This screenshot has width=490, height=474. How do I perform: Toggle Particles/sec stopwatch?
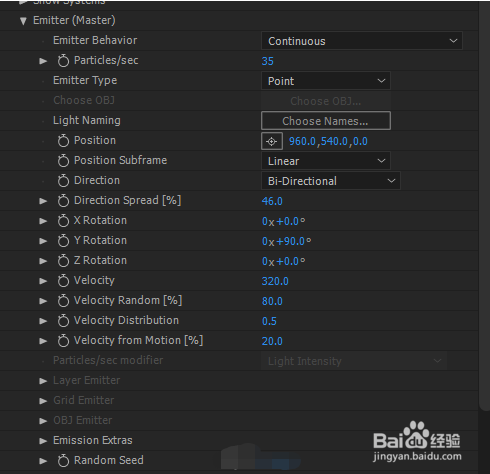coord(63,61)
